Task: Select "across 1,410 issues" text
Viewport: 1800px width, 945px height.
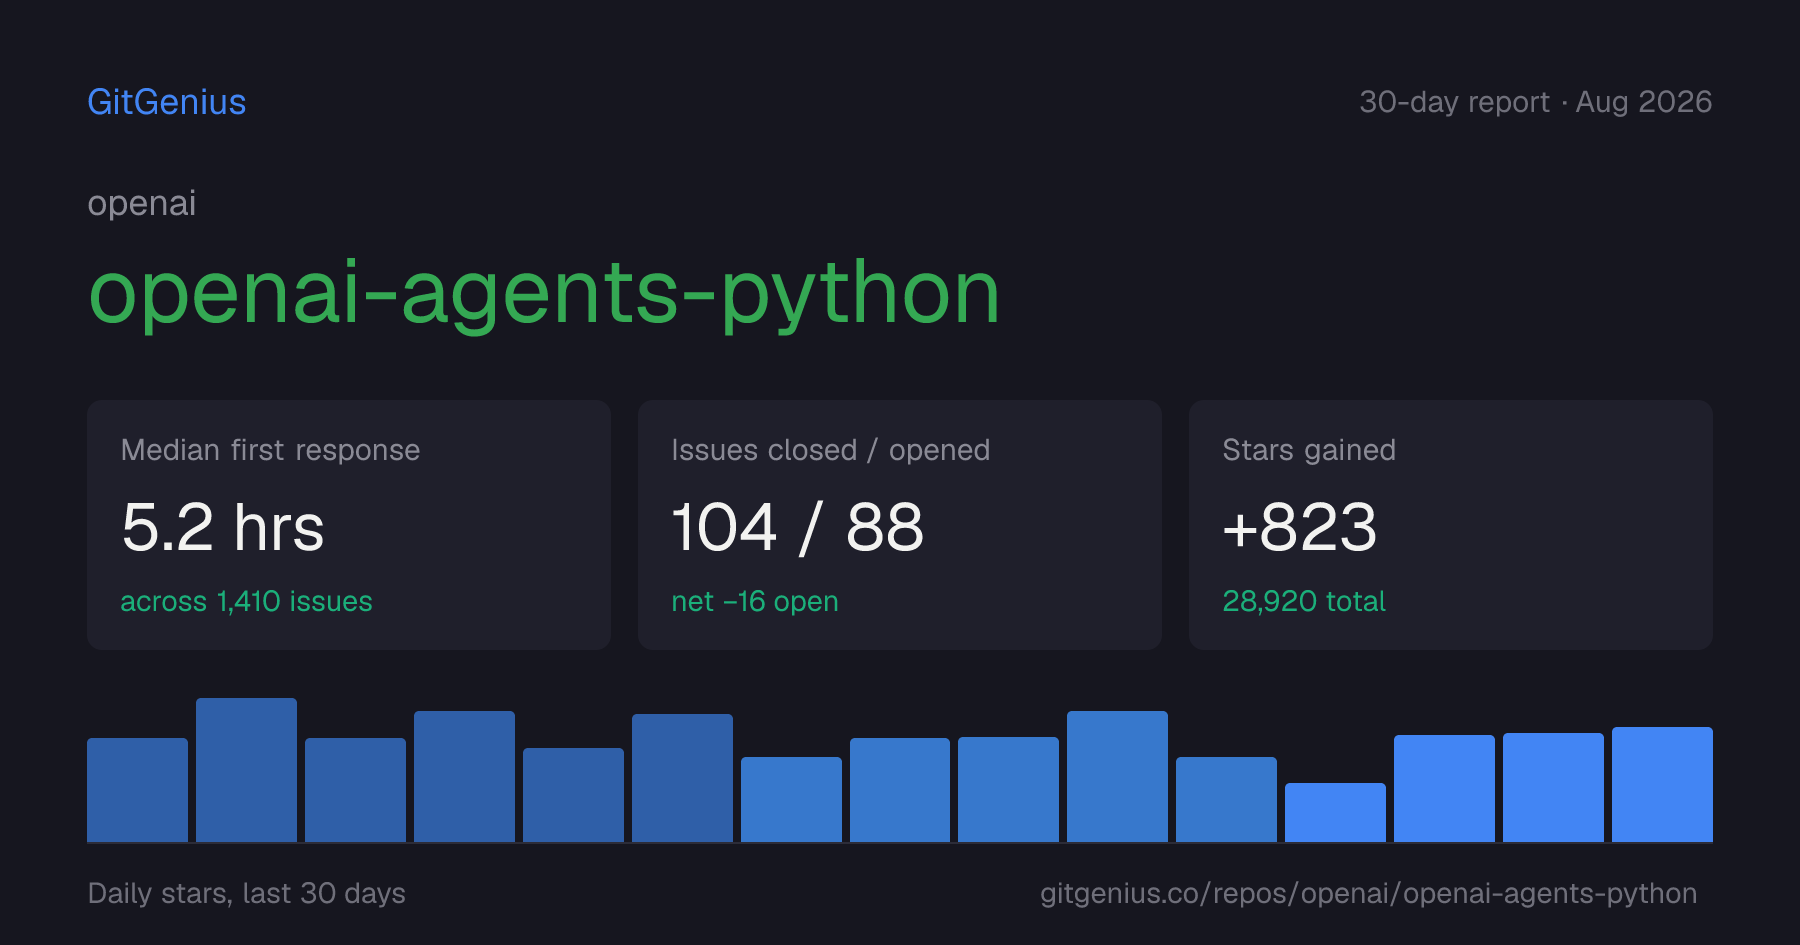Action: [246, 601]
